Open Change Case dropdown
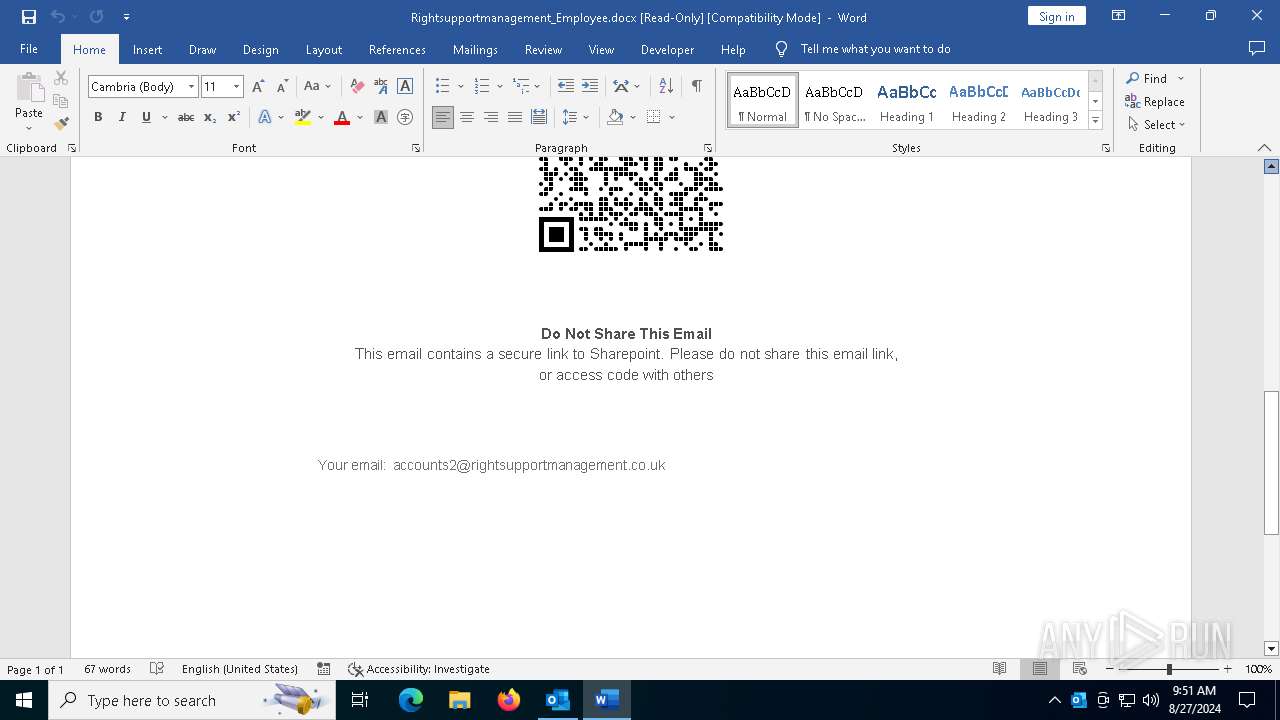This screenshot has height=720, width=1280. pos(318,87)
